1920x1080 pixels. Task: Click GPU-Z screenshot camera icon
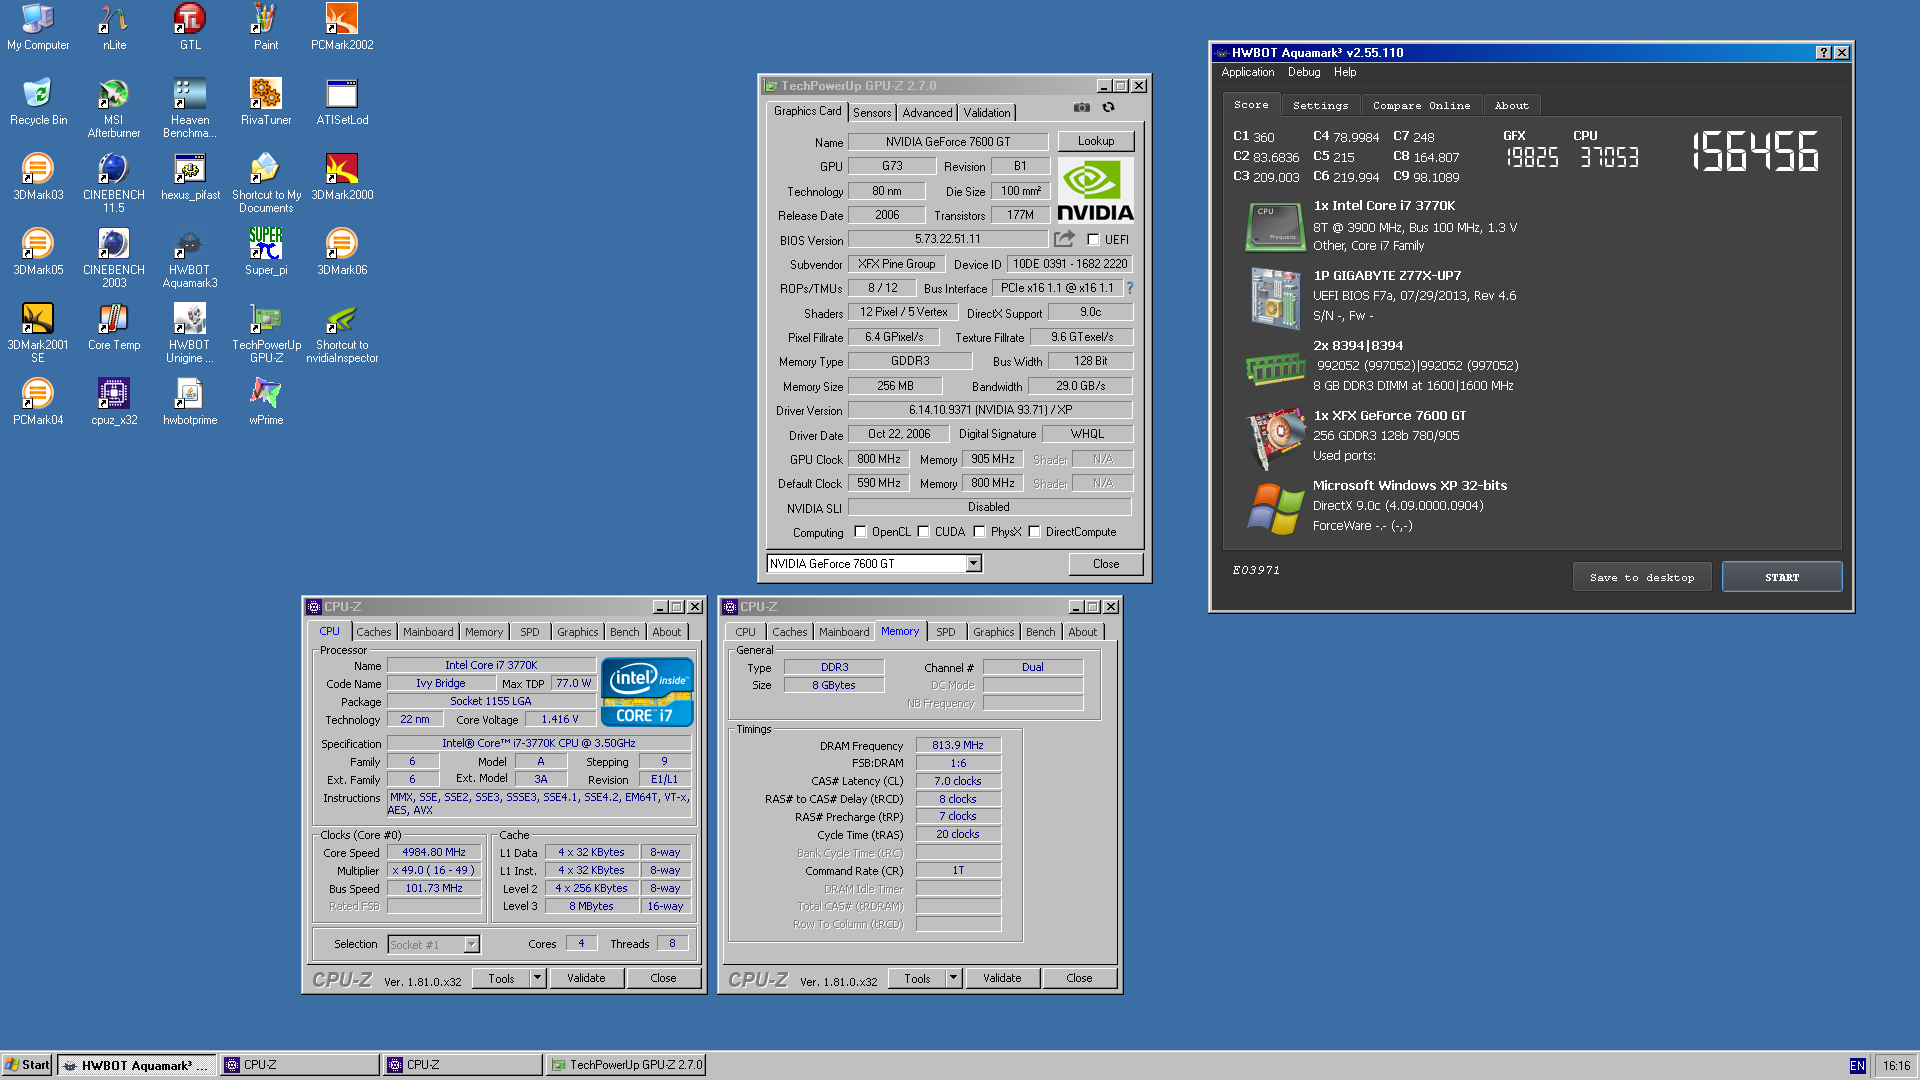tap(1081, 107)
